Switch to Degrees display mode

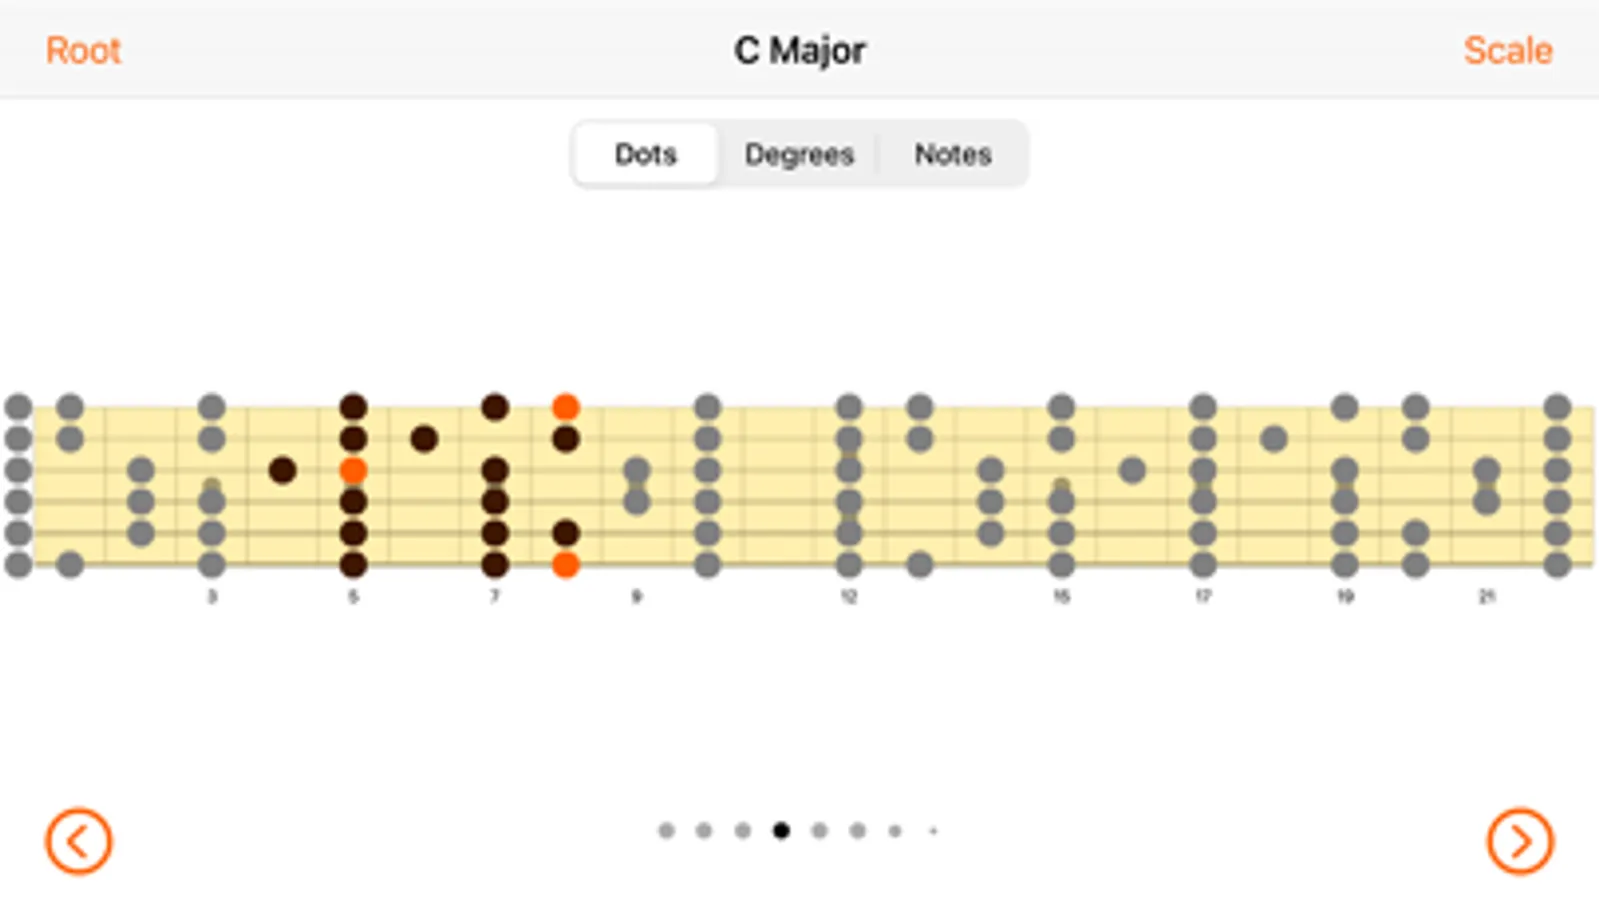[x=799, y=154]
